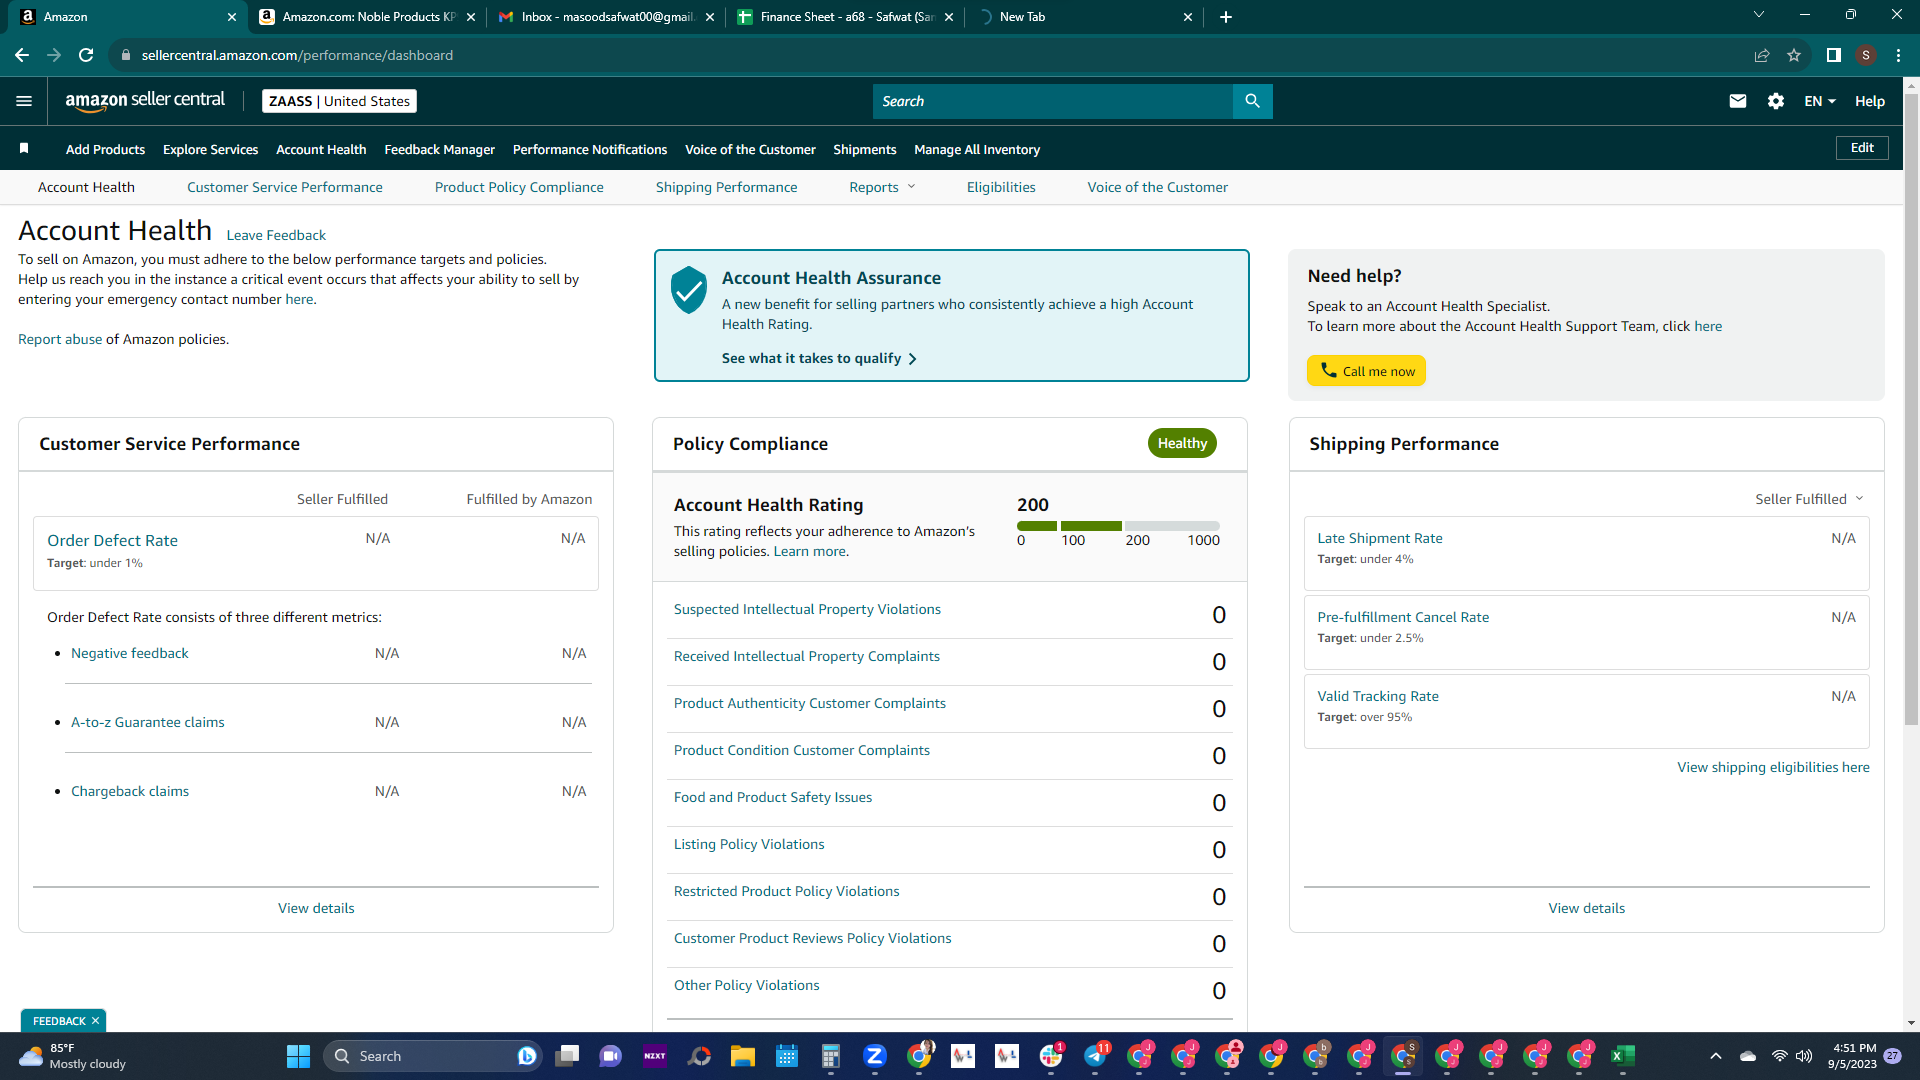Open the Chrome profile avatar

click(1866, 55)
